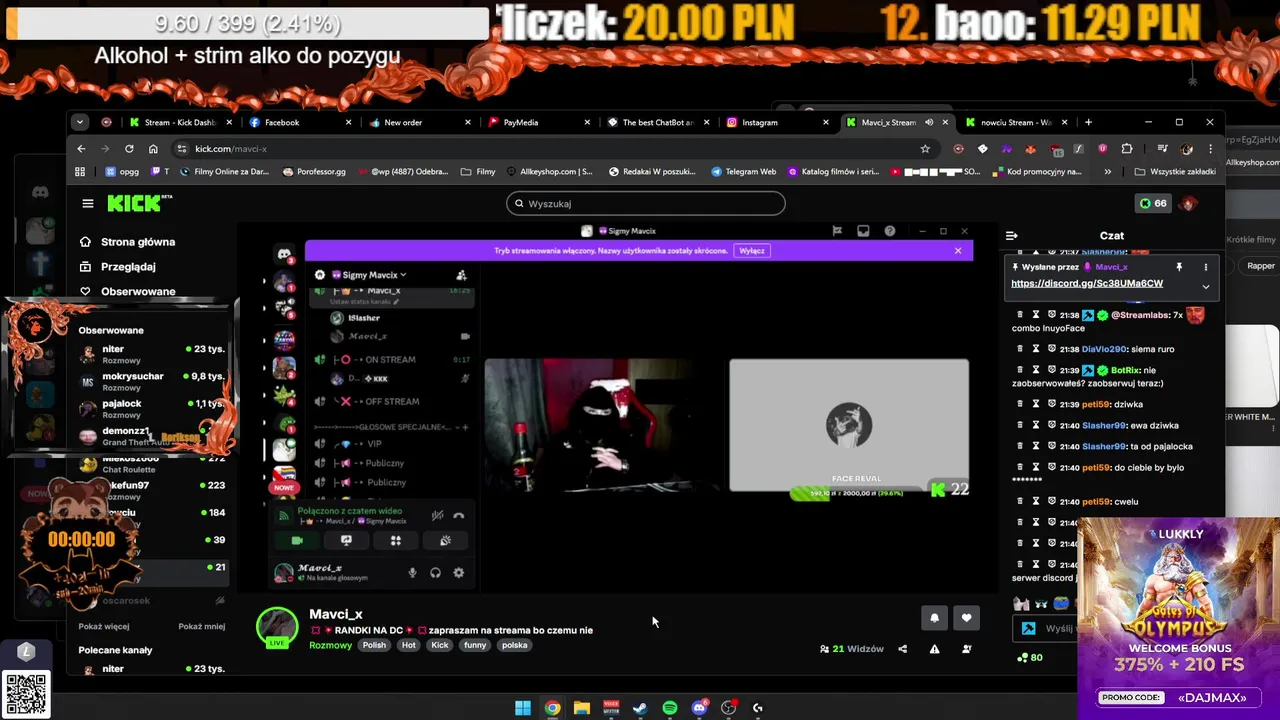The width and height of the screenshot is (1280, 720).
Task: Share the Mavci_x stream
Action: 903,649
